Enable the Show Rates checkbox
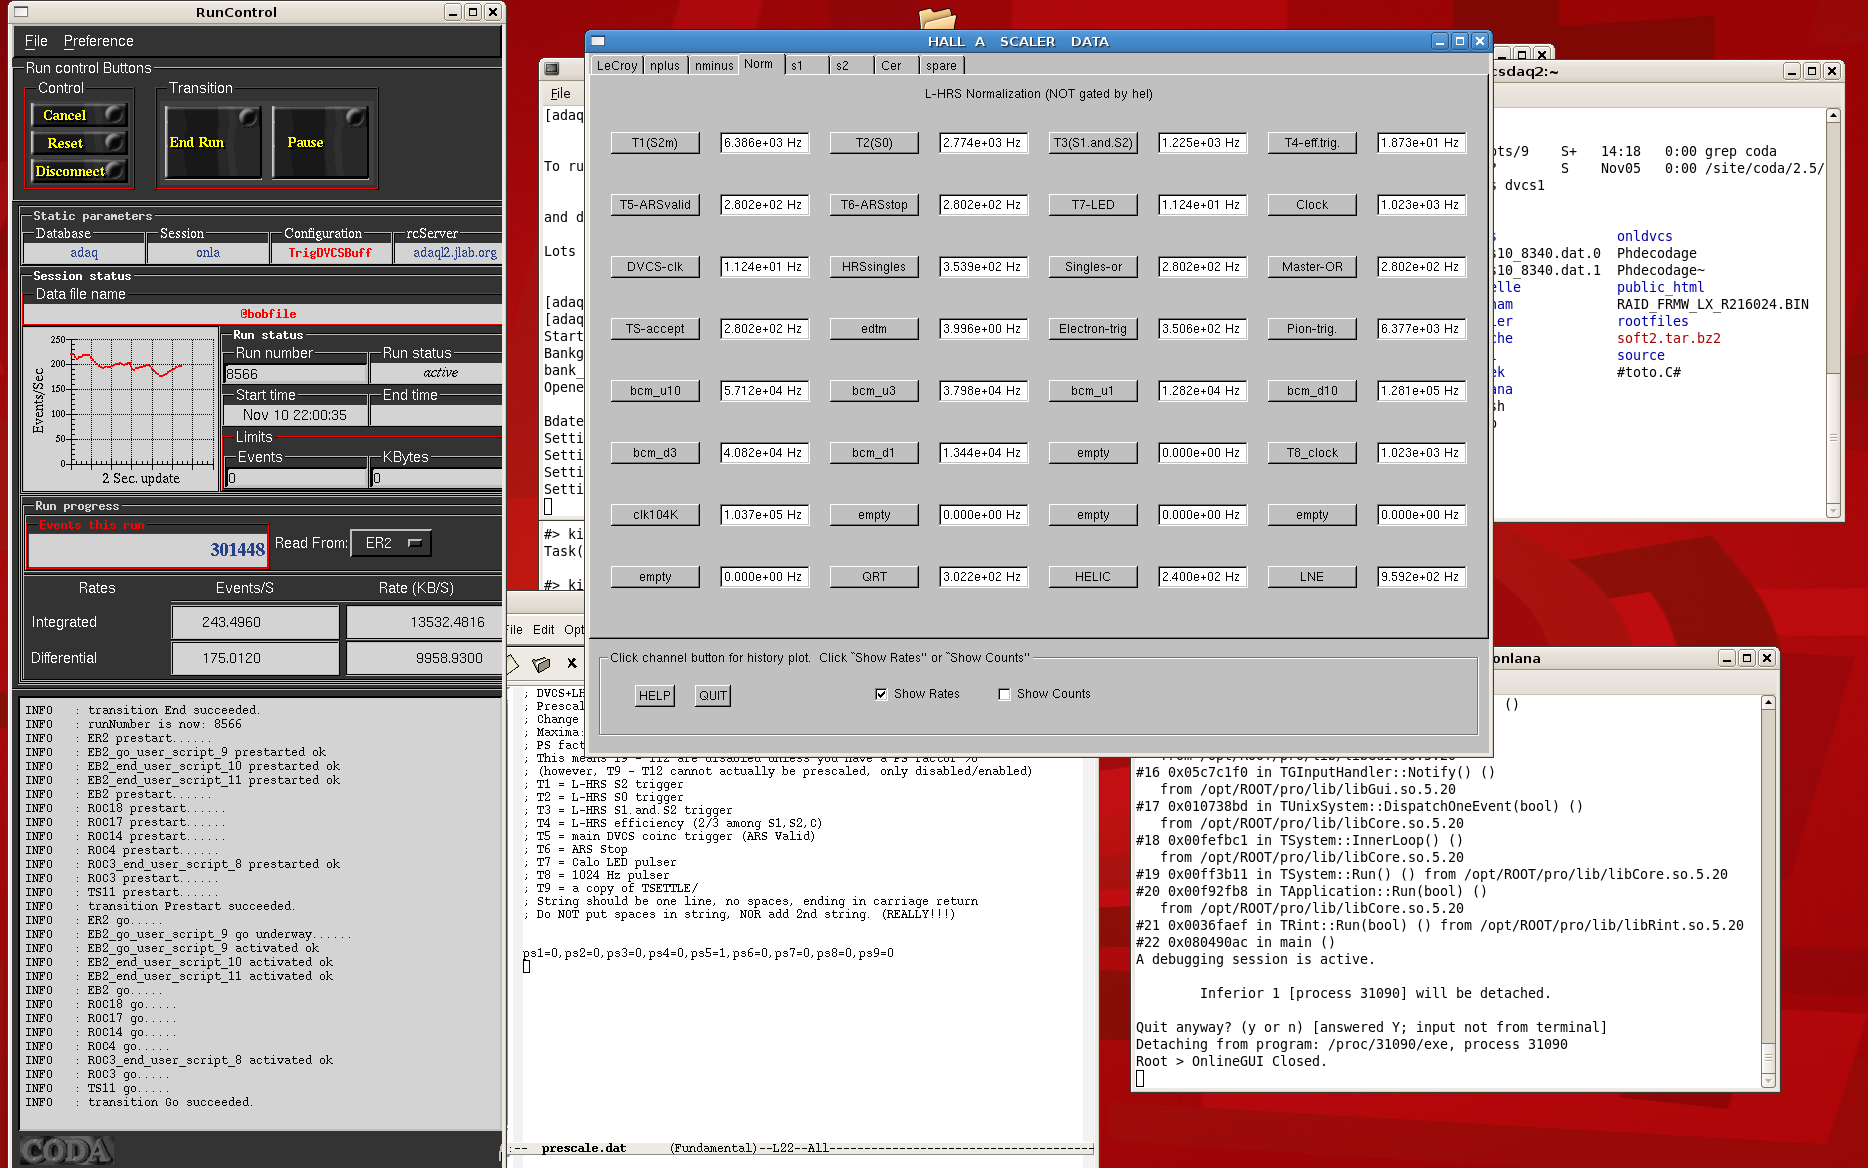Viewport: 1868px width, 1168px height. coord(881,694)
